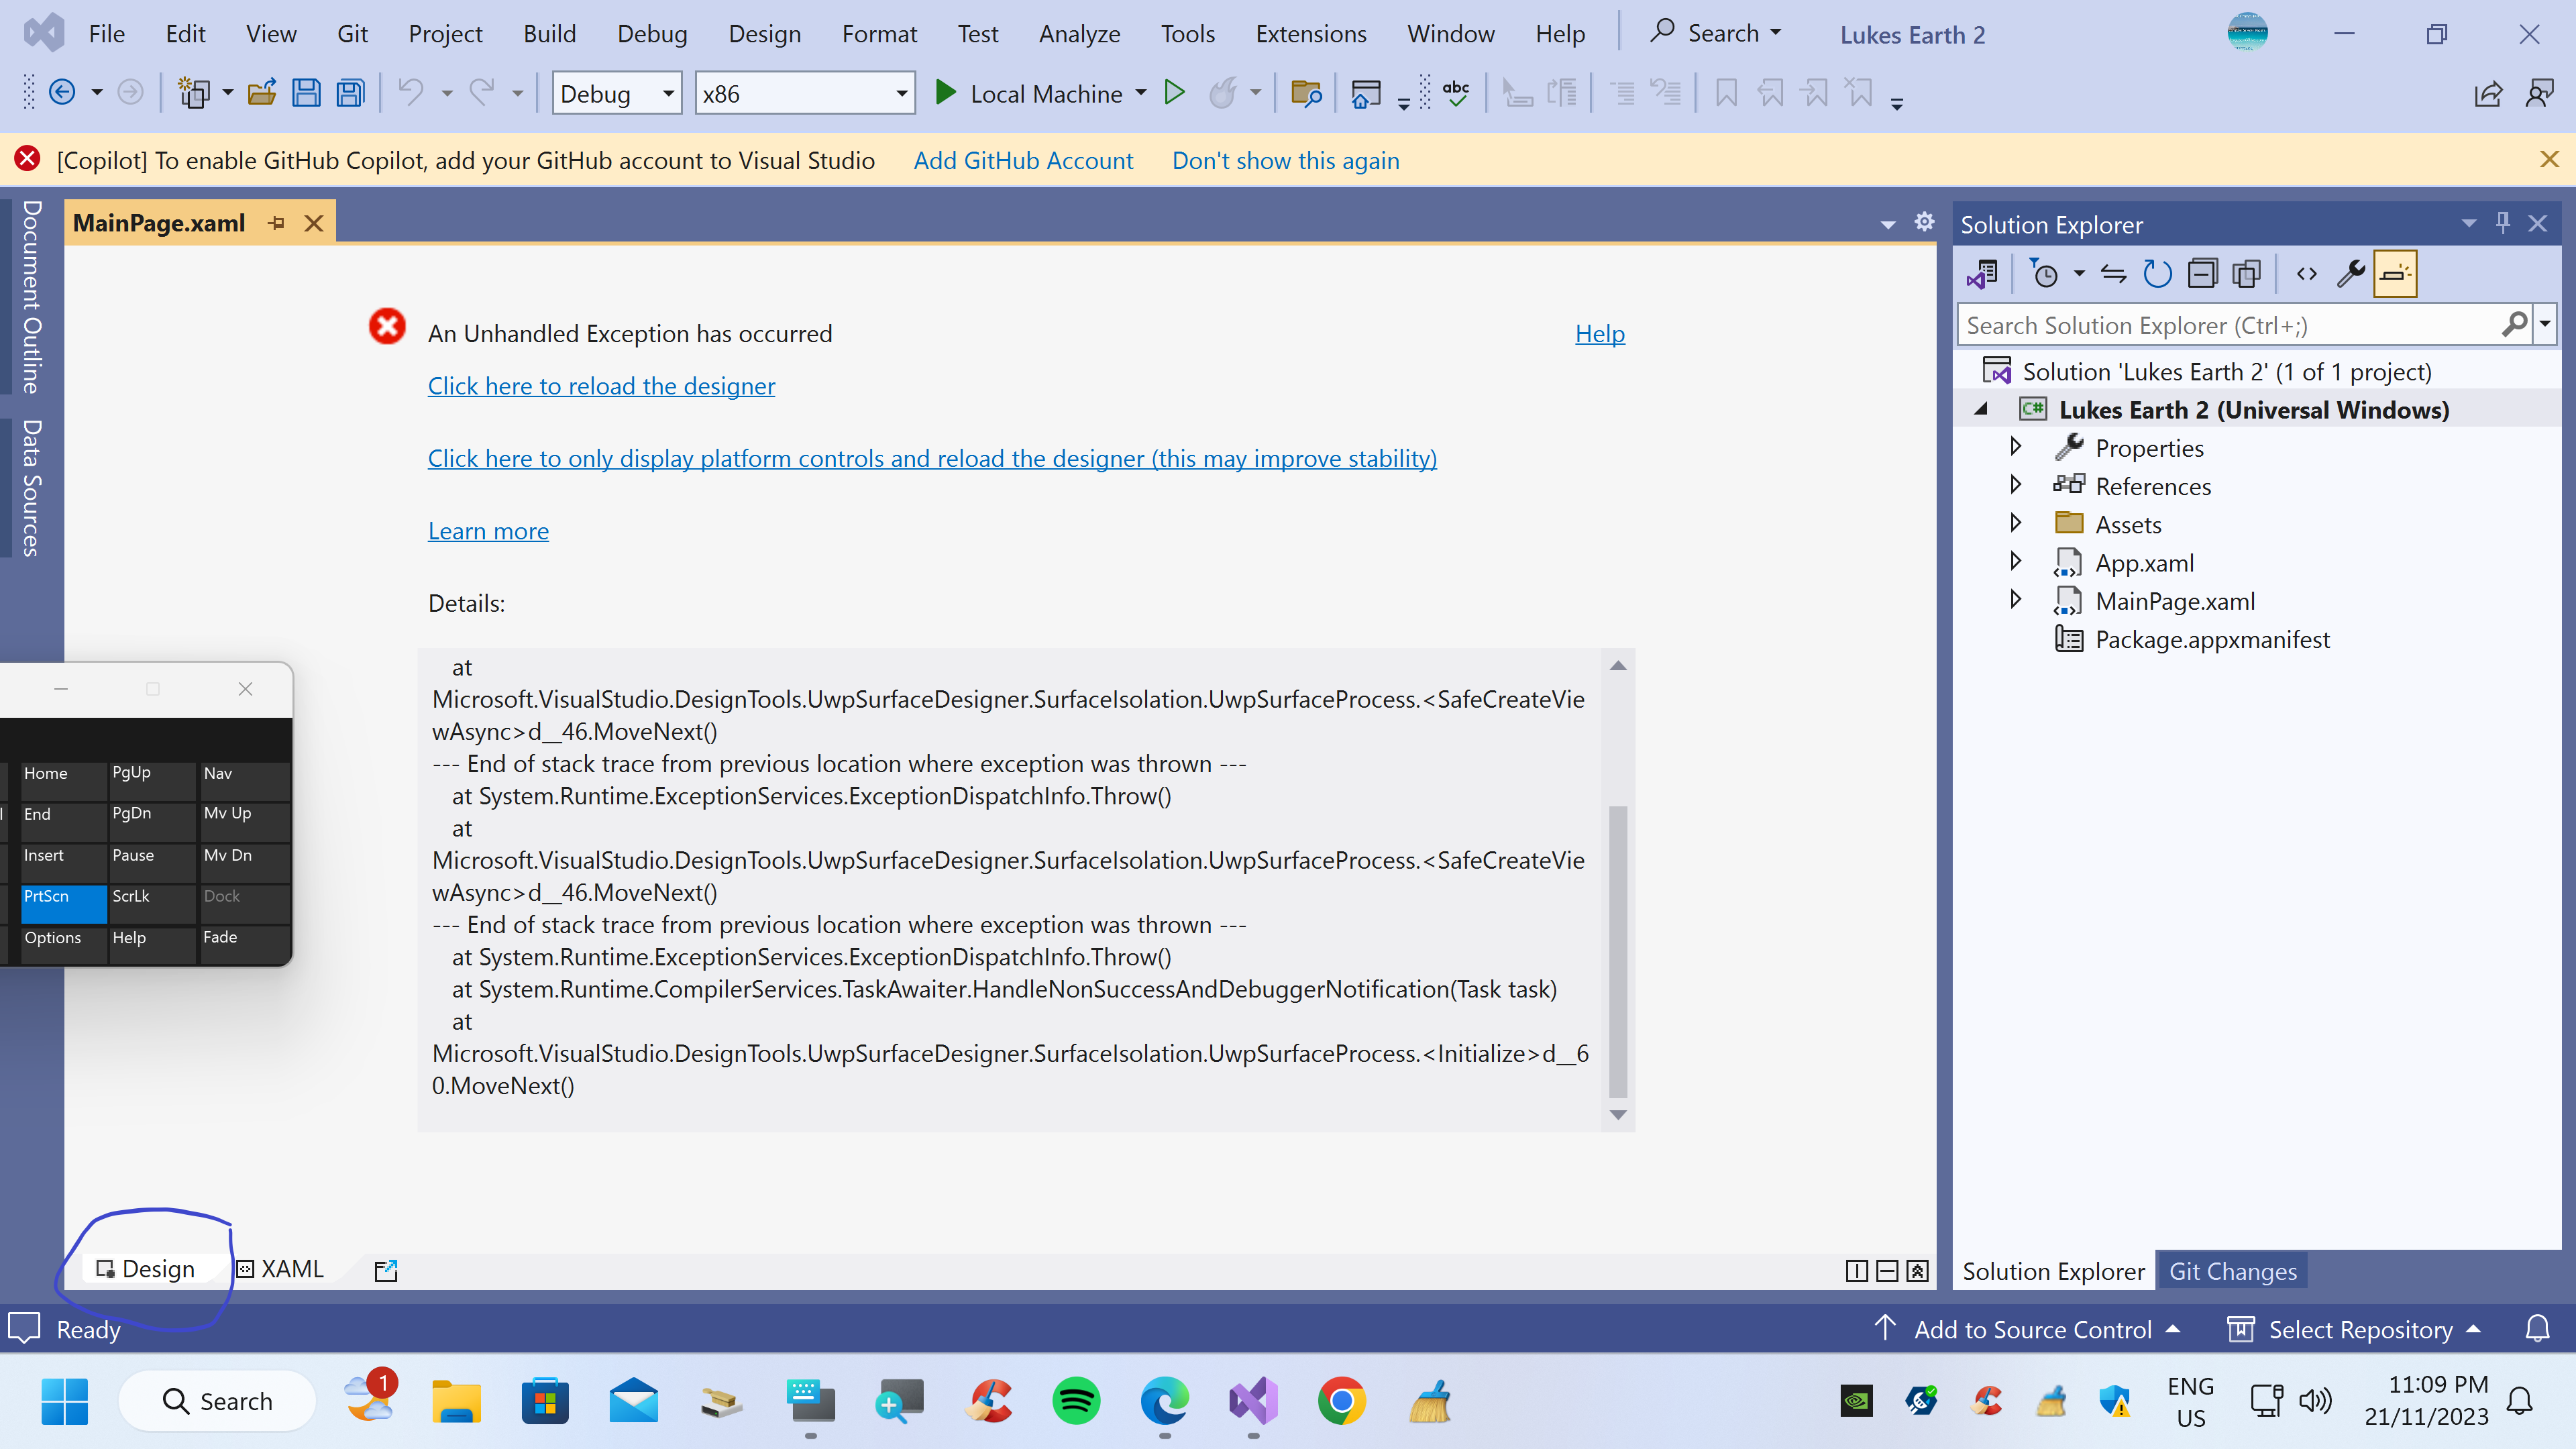Switch to code view using View Code icon
Image resolution: width=2576 pixels, height=1449 pixels.
tap(2308, 273)
